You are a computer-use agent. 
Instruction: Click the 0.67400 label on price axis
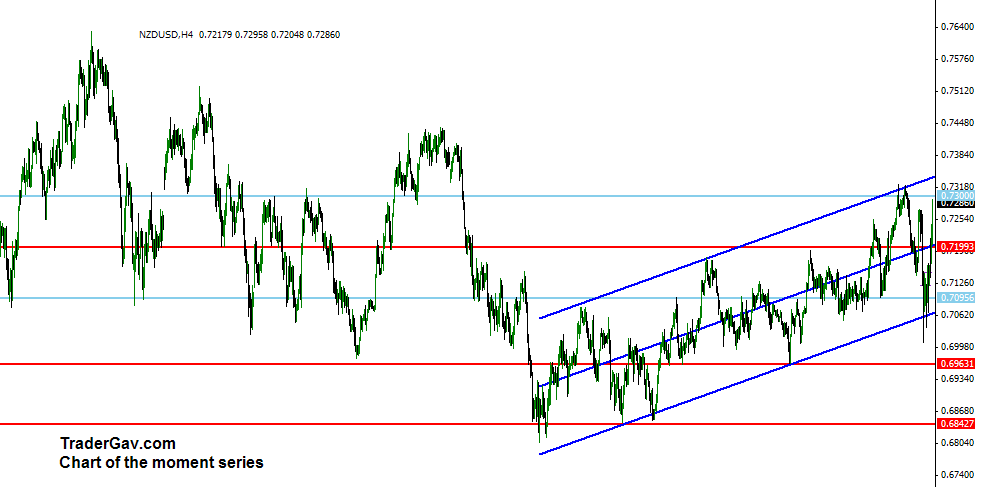click(956, 475)
